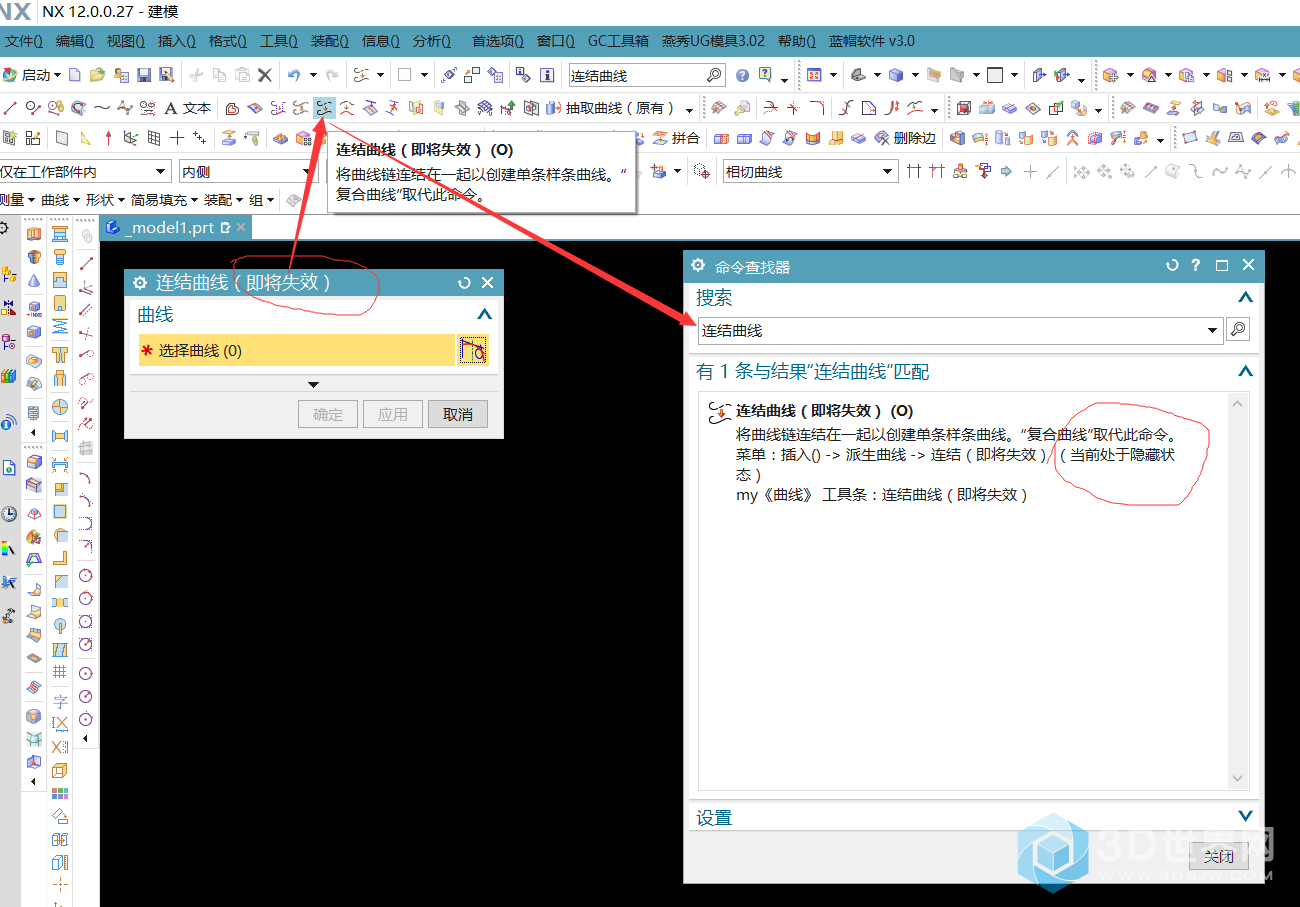Open the 首选项 menu

498,41
